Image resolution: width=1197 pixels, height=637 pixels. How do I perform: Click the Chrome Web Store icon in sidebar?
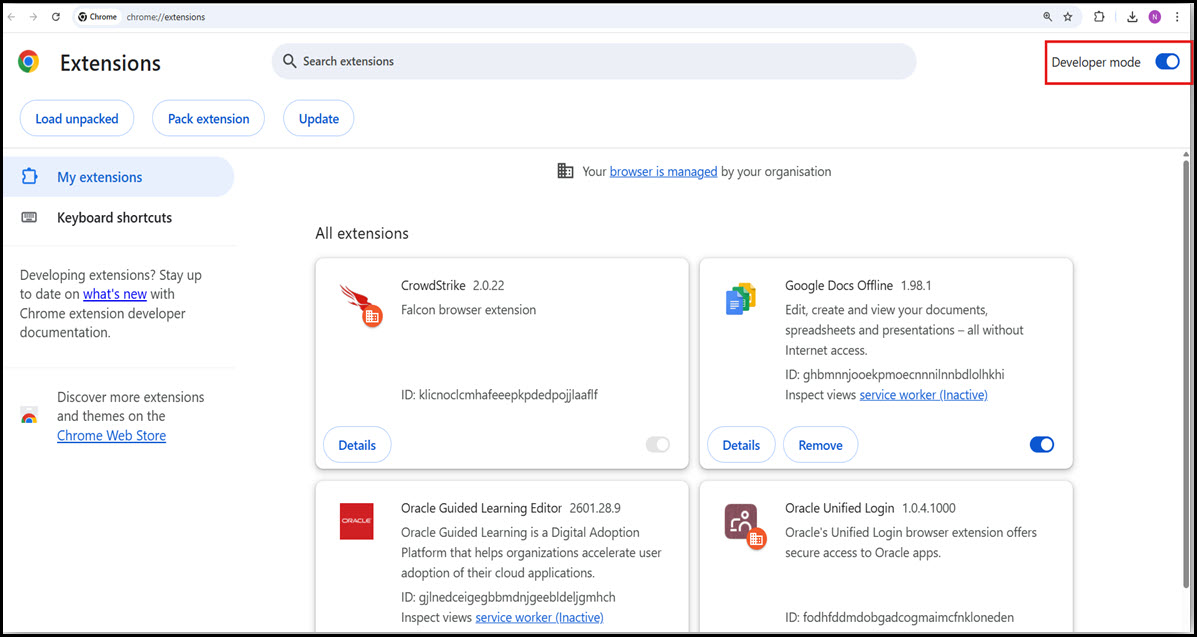[x=29, y=416]
